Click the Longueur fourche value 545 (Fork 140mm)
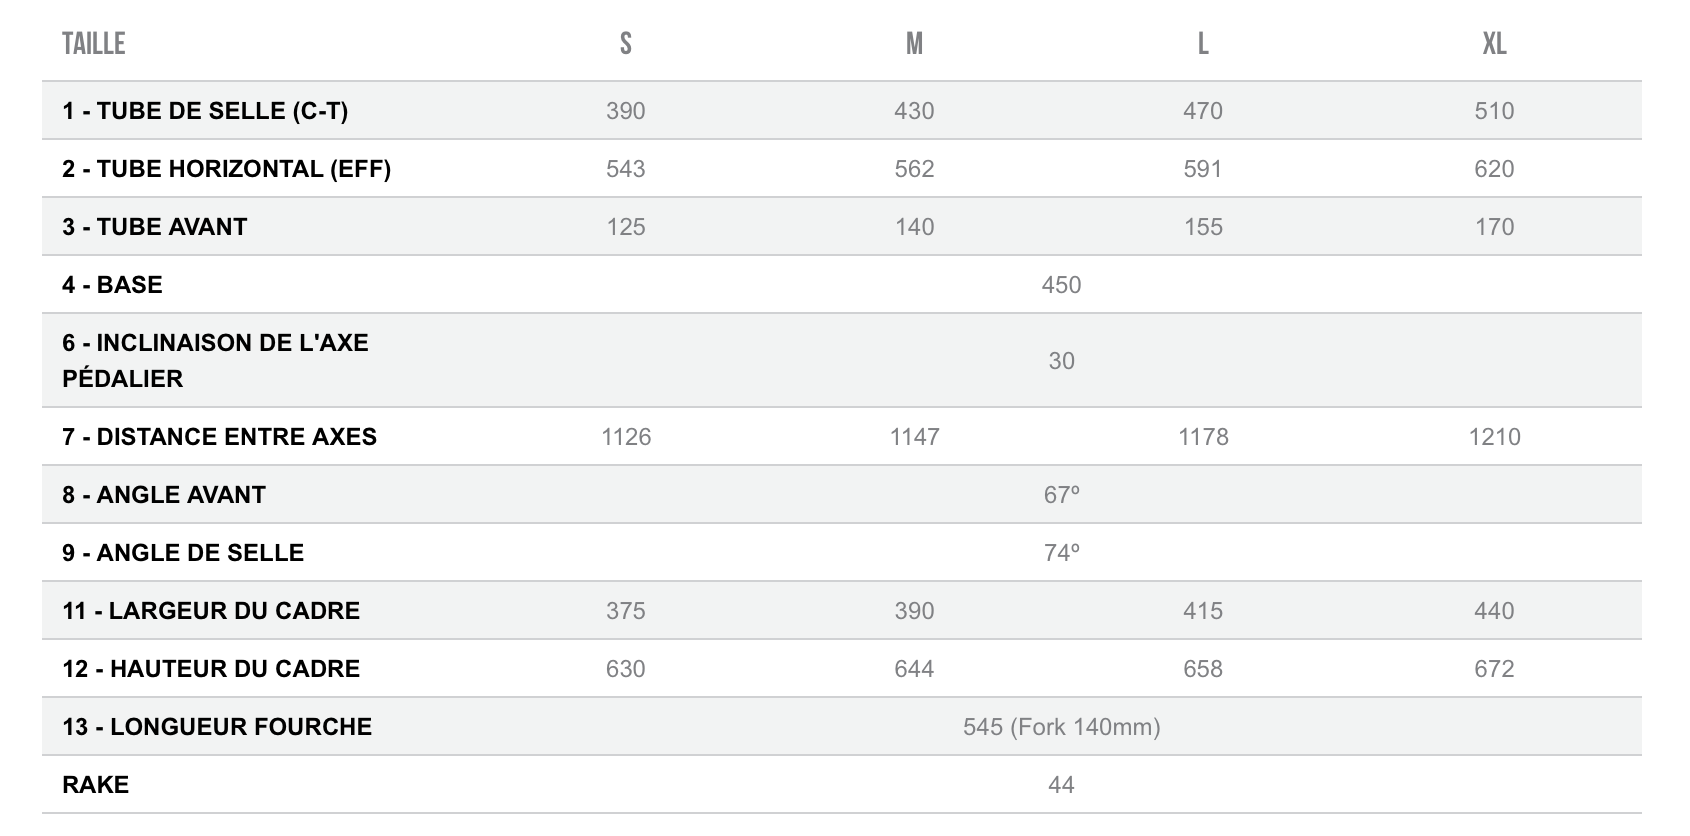The height and width of the screenshot is (836, 1690). (x=1061, y=727)
